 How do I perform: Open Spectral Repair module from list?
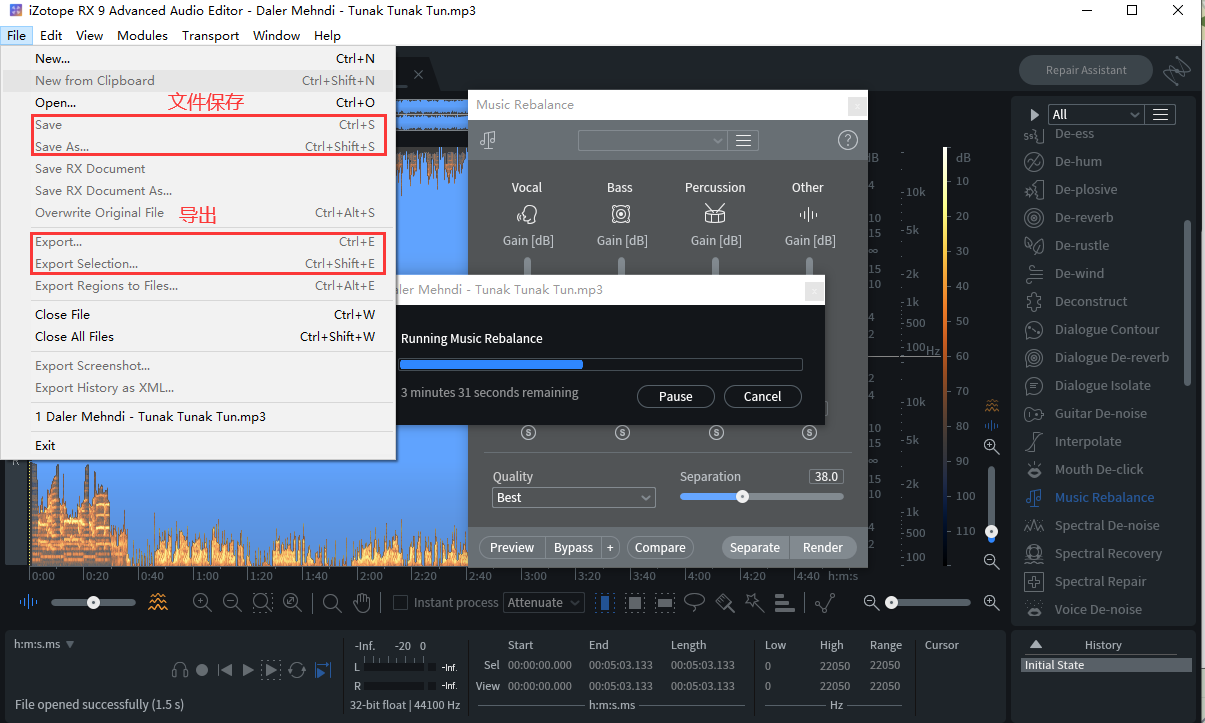pos(1100,581)
